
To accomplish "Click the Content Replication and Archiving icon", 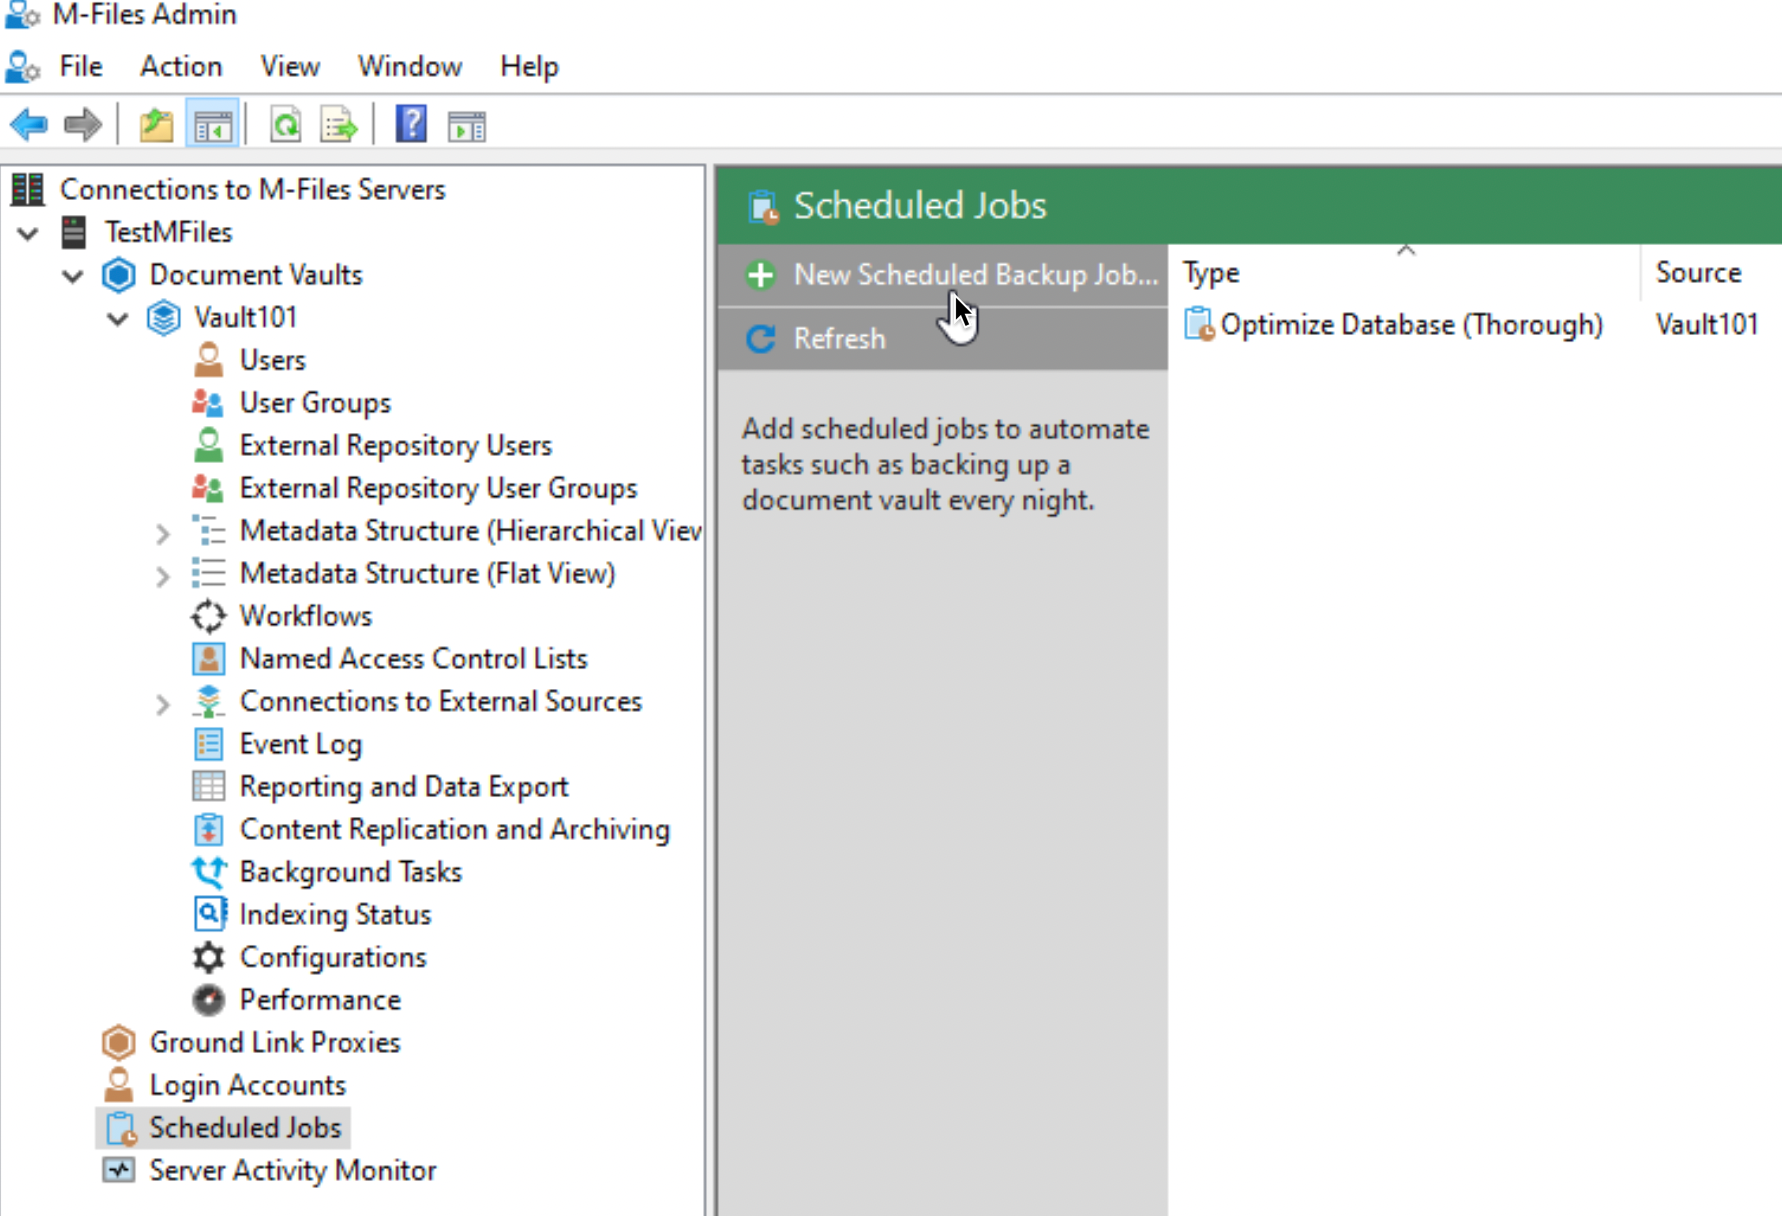I will click(208, 829).
